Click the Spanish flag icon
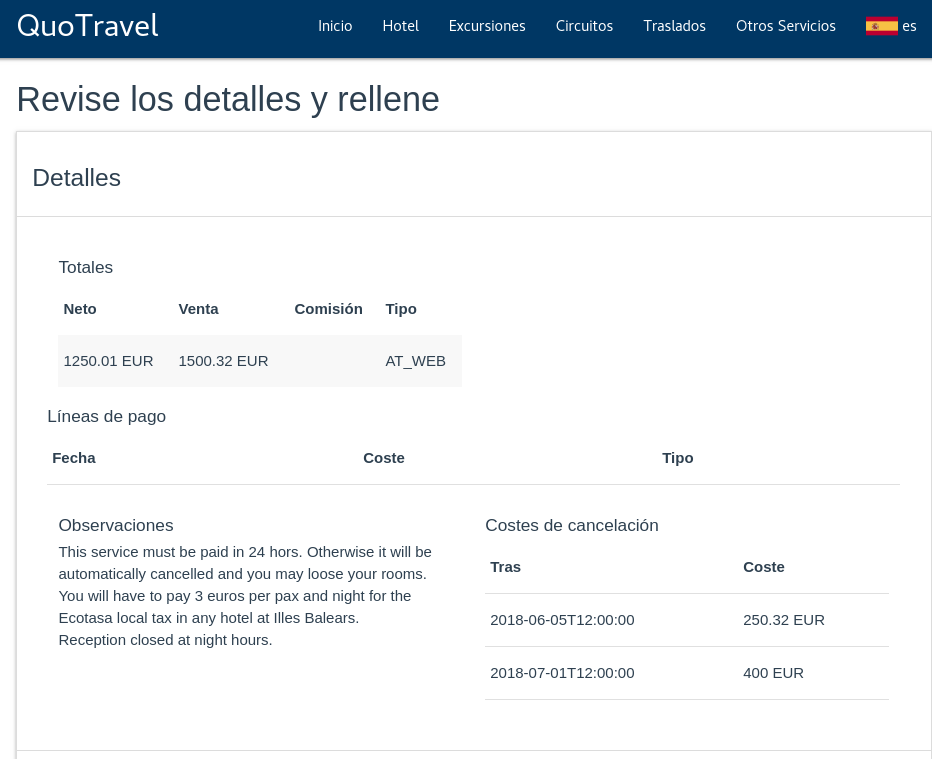 click(x=882, y=26)
